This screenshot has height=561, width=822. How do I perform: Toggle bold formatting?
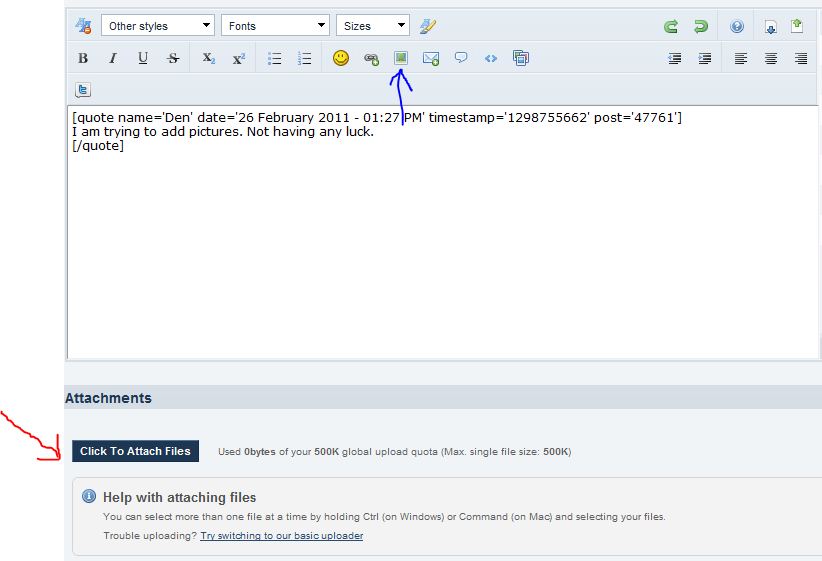[83, 59]
